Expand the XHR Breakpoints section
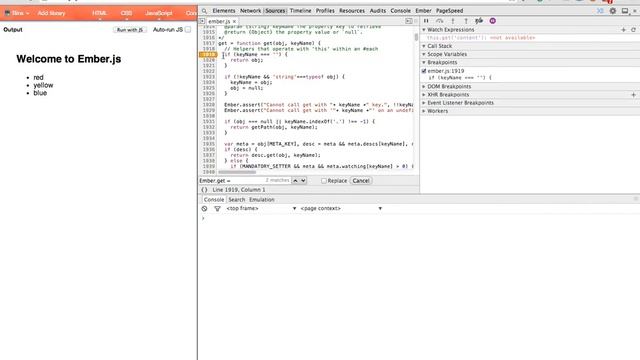Image resolution: width=640 pixels, height=360 pixels. coord(424,95)
